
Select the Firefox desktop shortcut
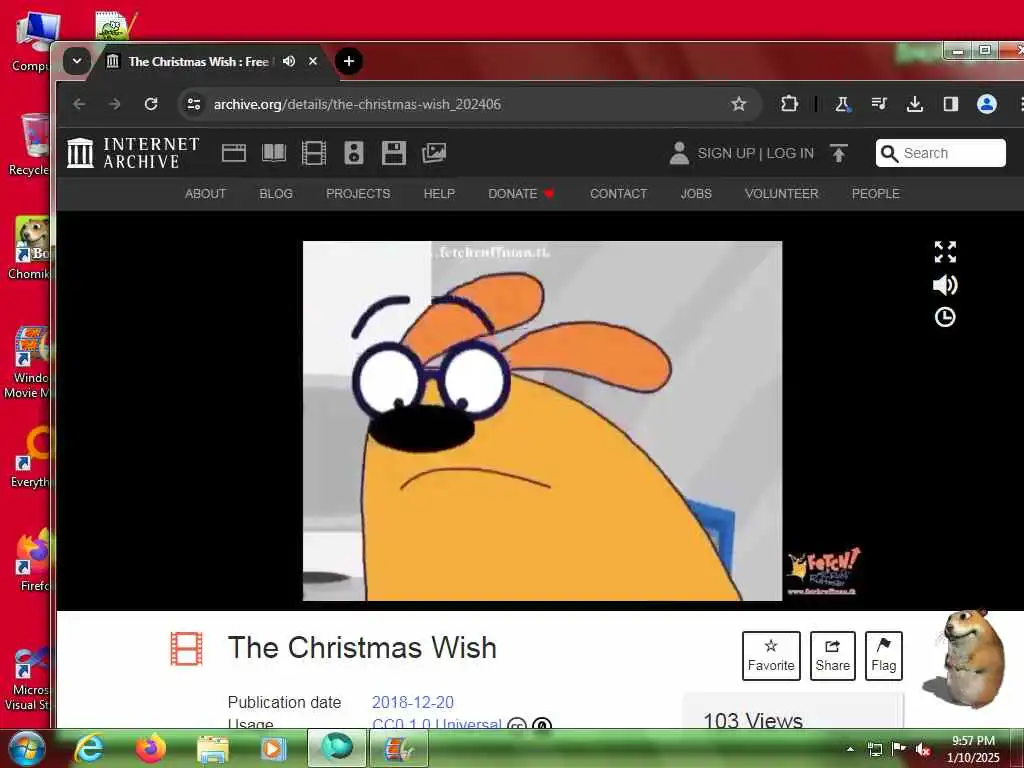tap(33, 560)
